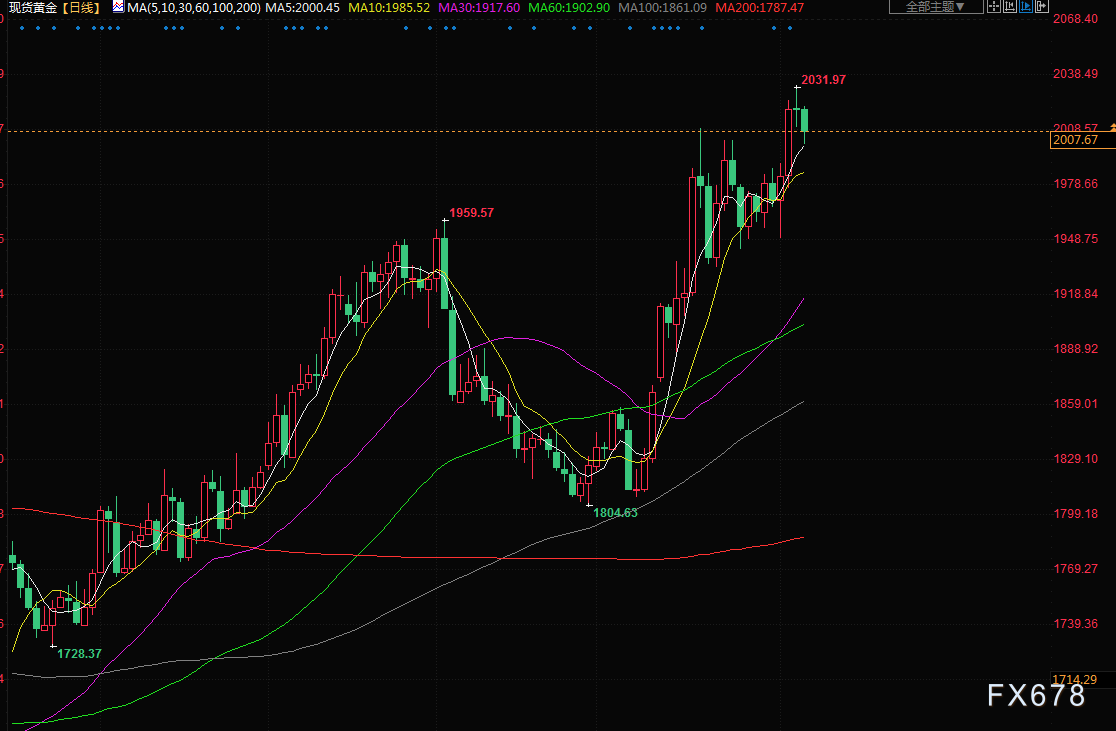This screenshot has width=1116, height=731.
Task: Select the yellow MA10:1985.52 legend
Action: click(x=389, y=7)
